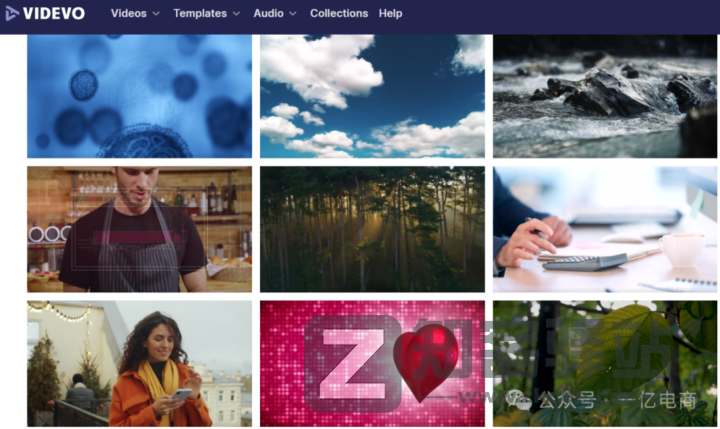The width and height of the screenshot is (720, 429).
Task: Click the VIDEVO brand name text
Action: click(54, 13)
